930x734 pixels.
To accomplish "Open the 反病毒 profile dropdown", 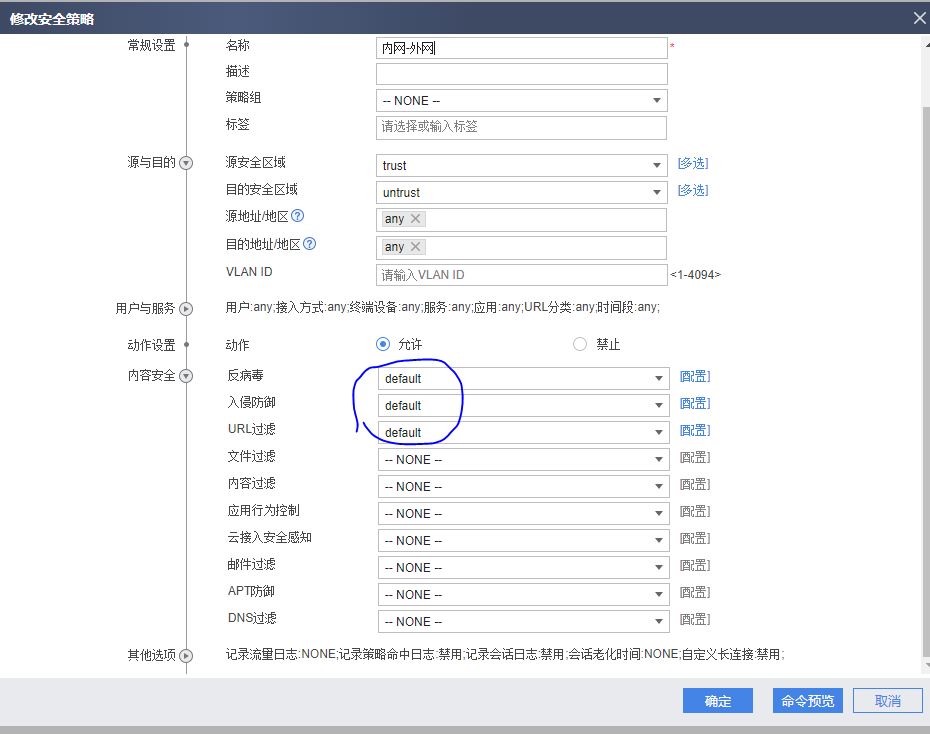I will [522, 379].
